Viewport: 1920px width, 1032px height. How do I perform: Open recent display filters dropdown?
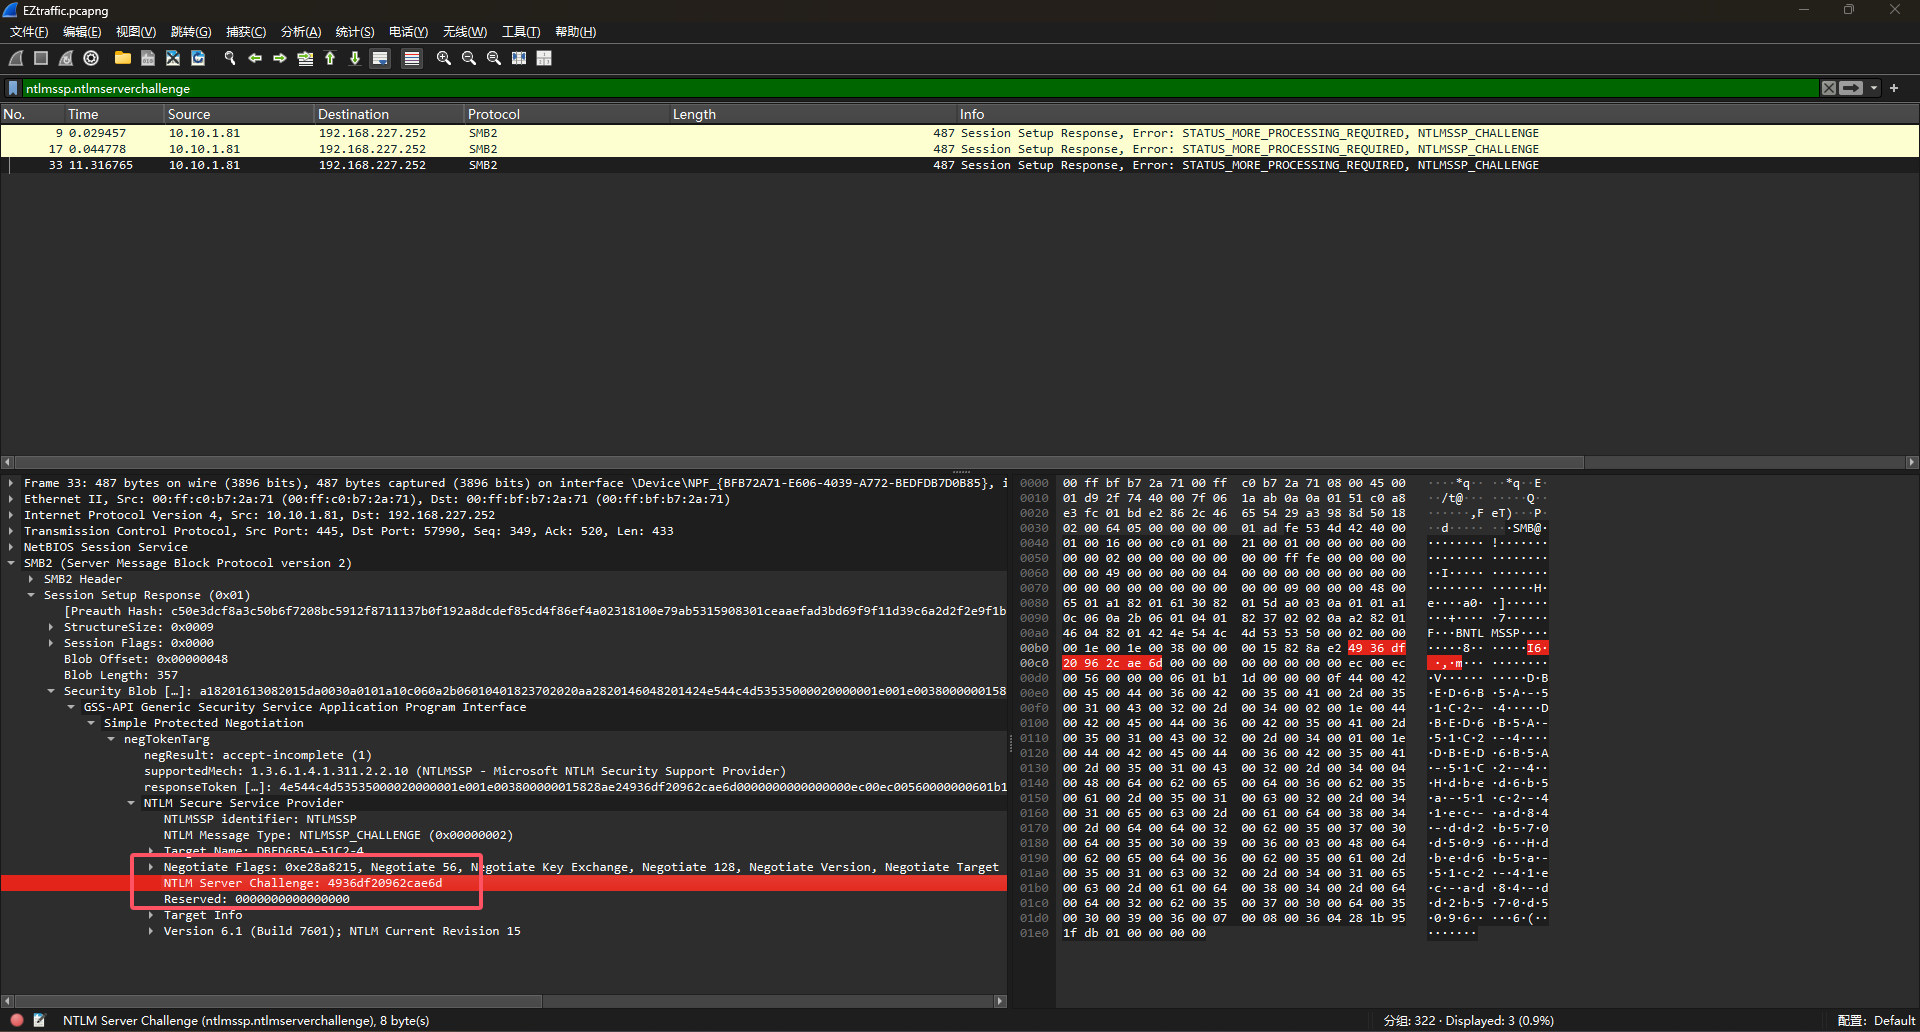click(x=1874, y=88)
